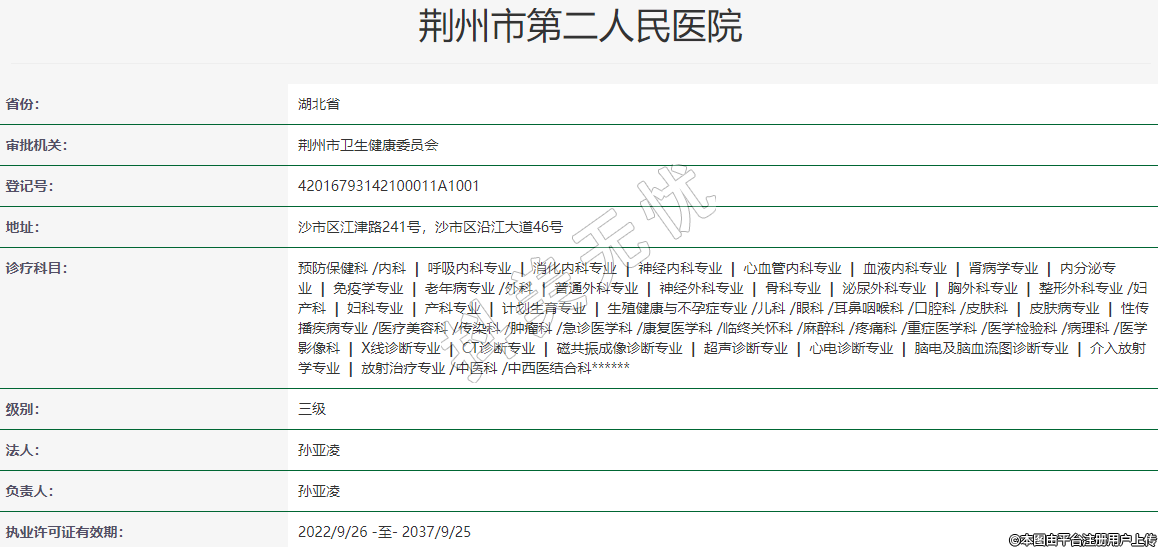
Task: Select the 法人 field label
Action: (x=23, y=450)
